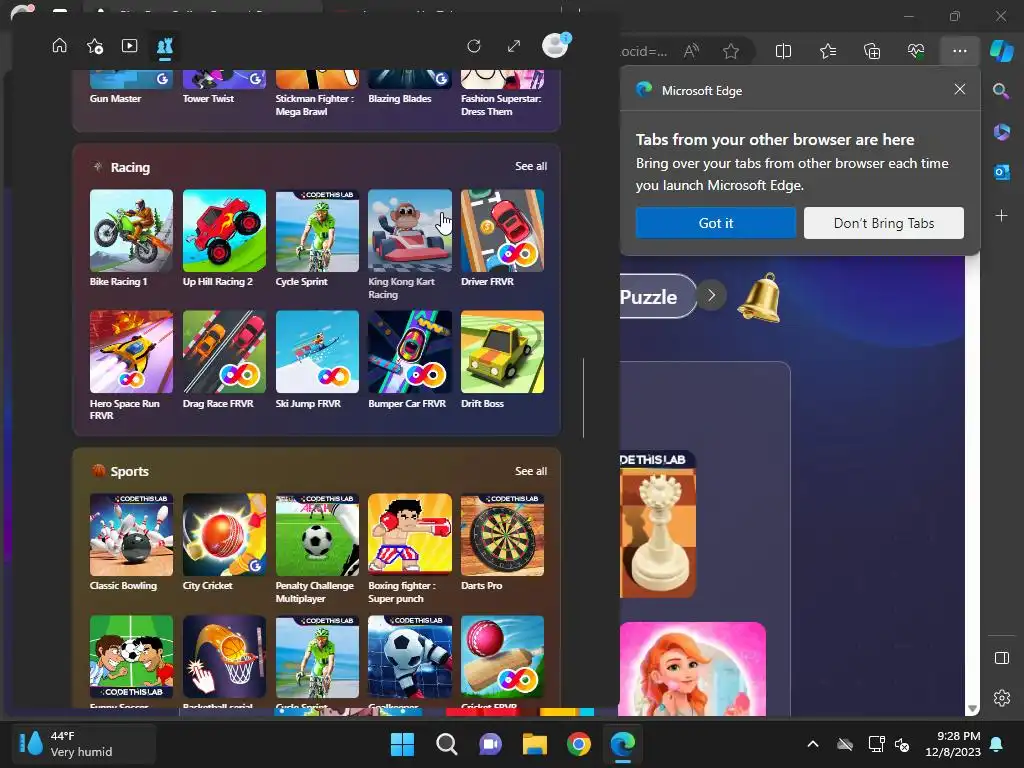Advance category chips with right arrow

click(x=711, y=295)
